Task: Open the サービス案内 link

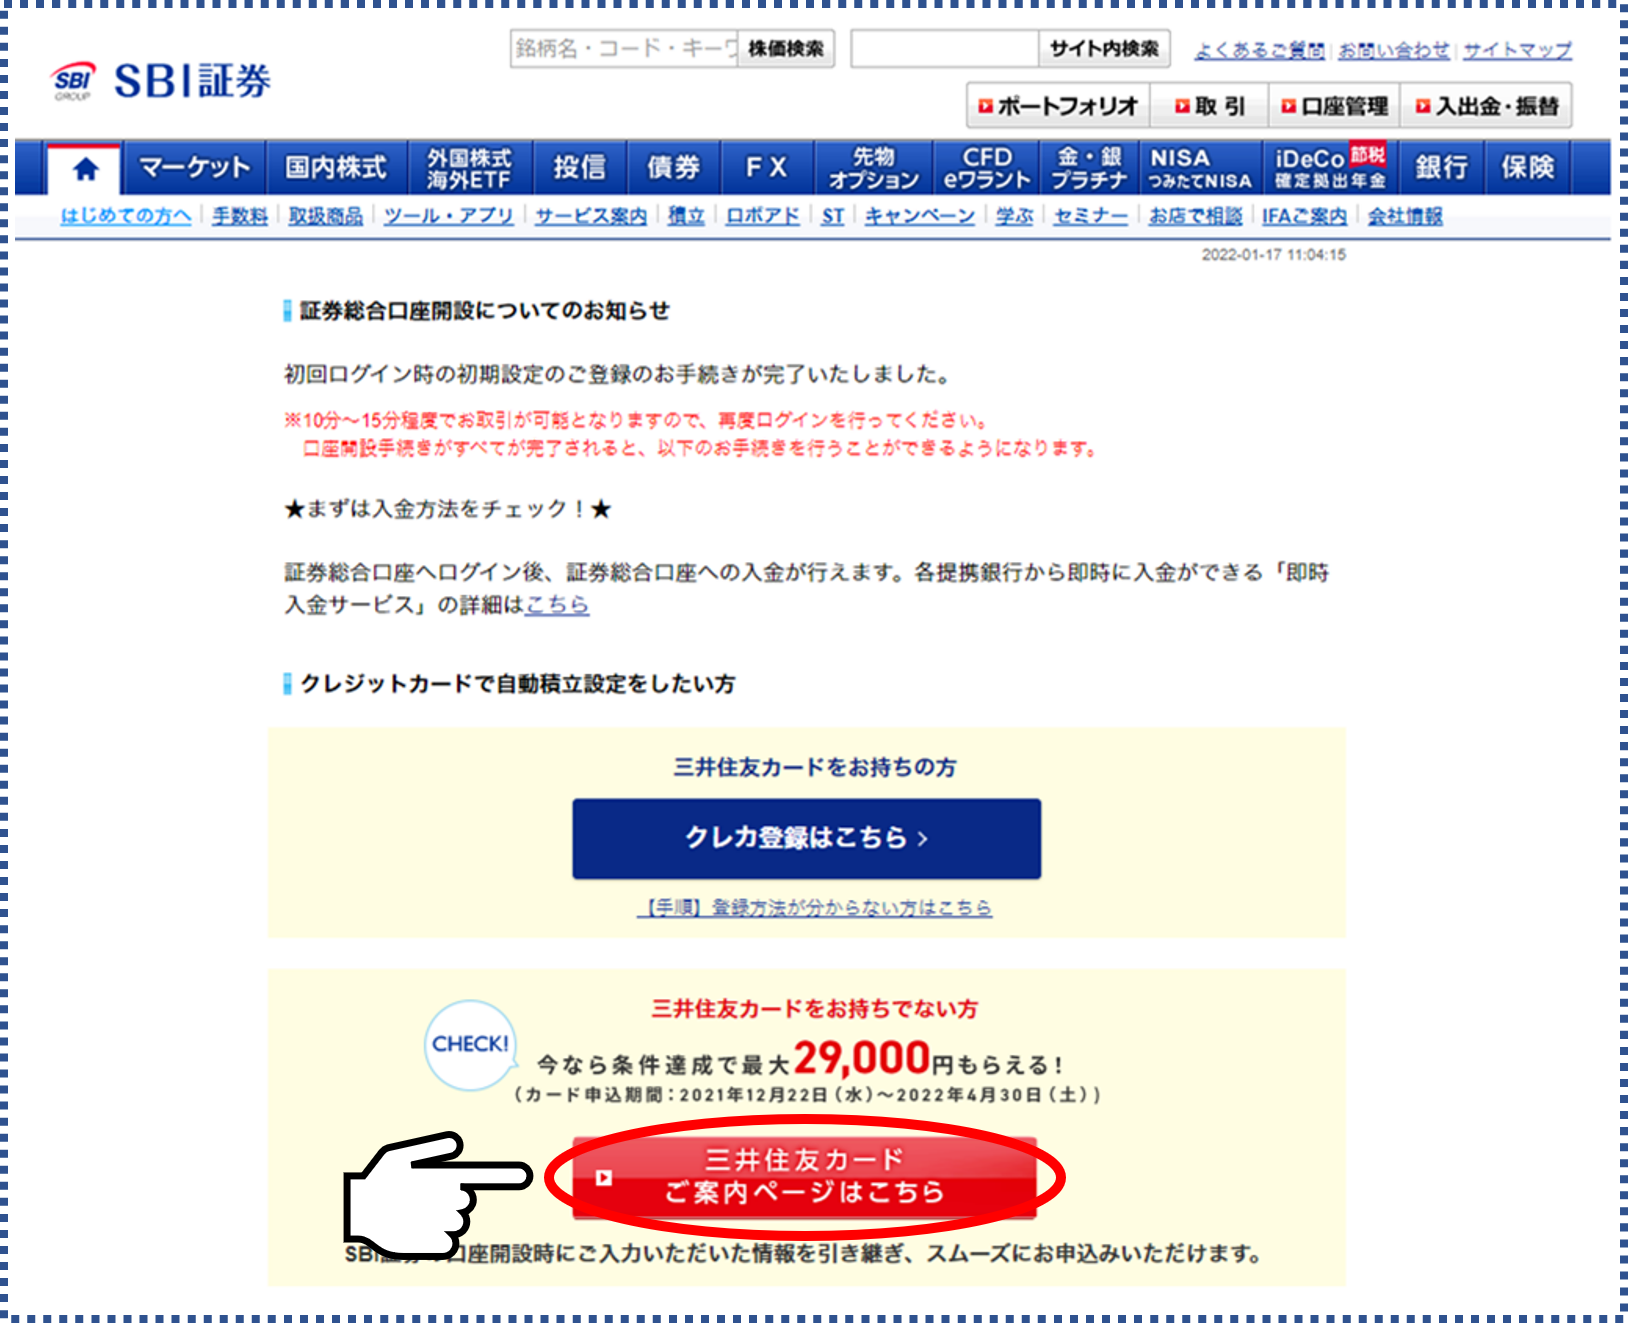Action: click(591, 216)
